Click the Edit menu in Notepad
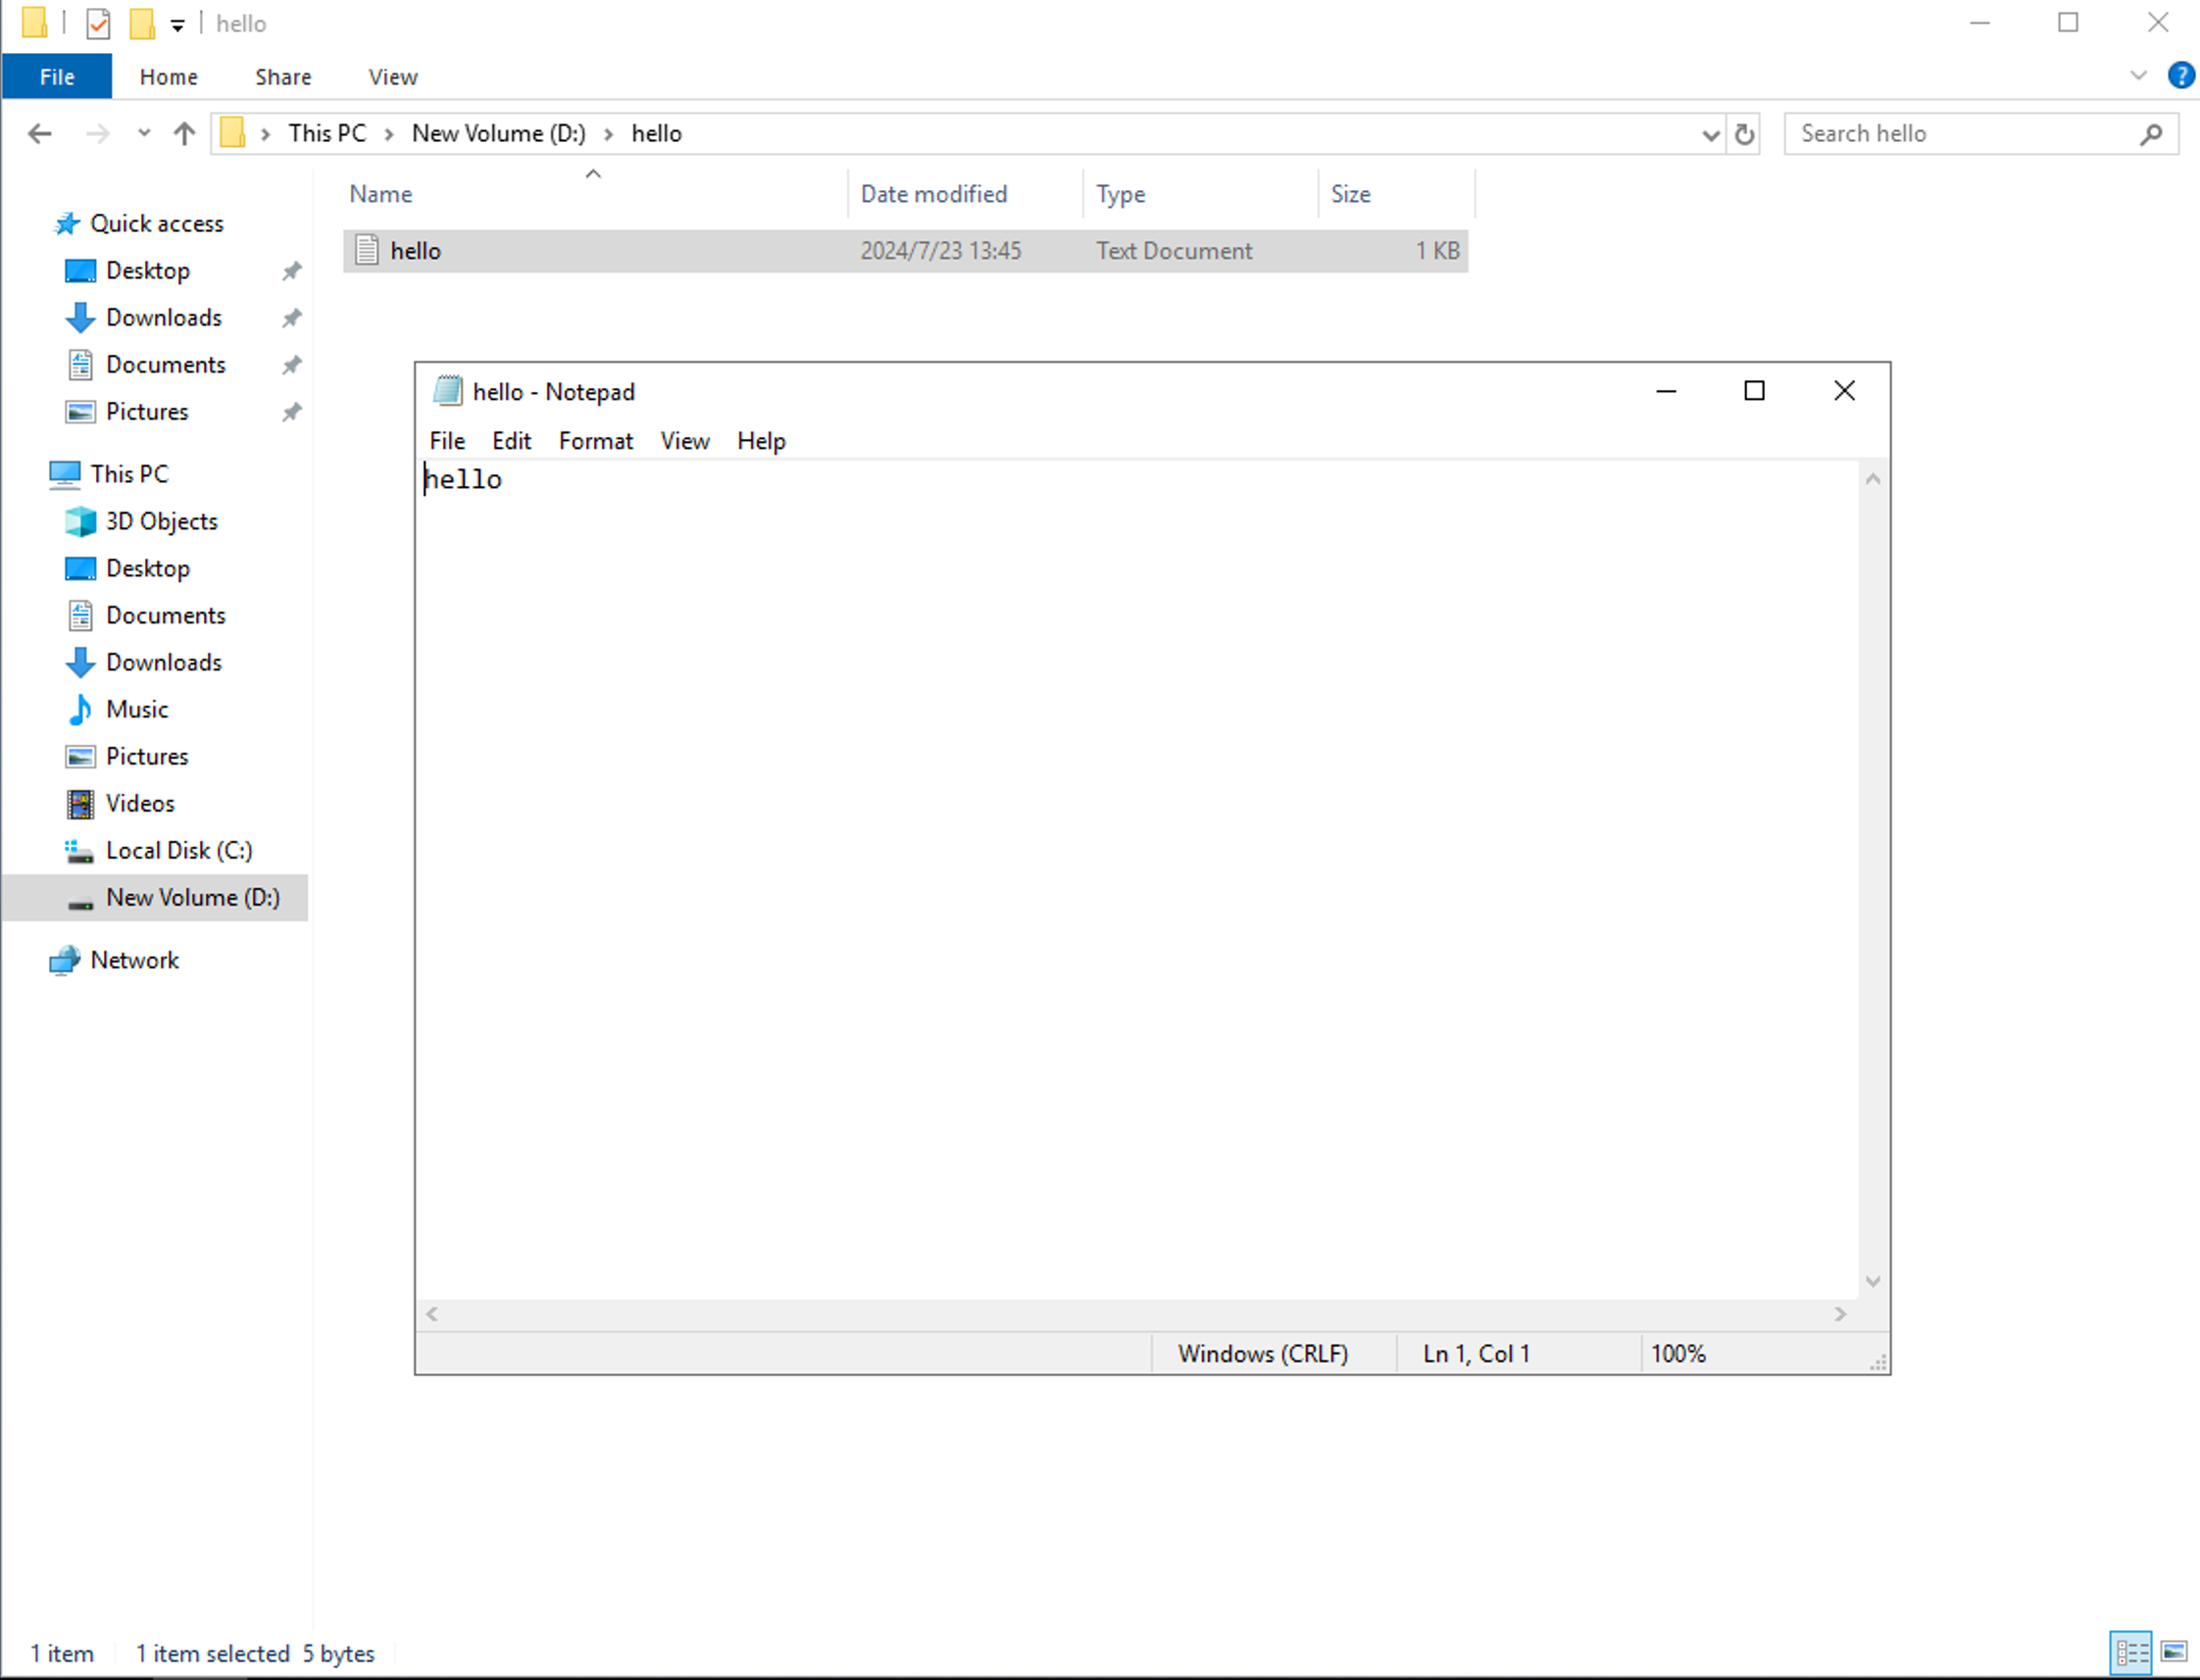Viewport: 2200px width, 1680px height. tap(510, 441)
